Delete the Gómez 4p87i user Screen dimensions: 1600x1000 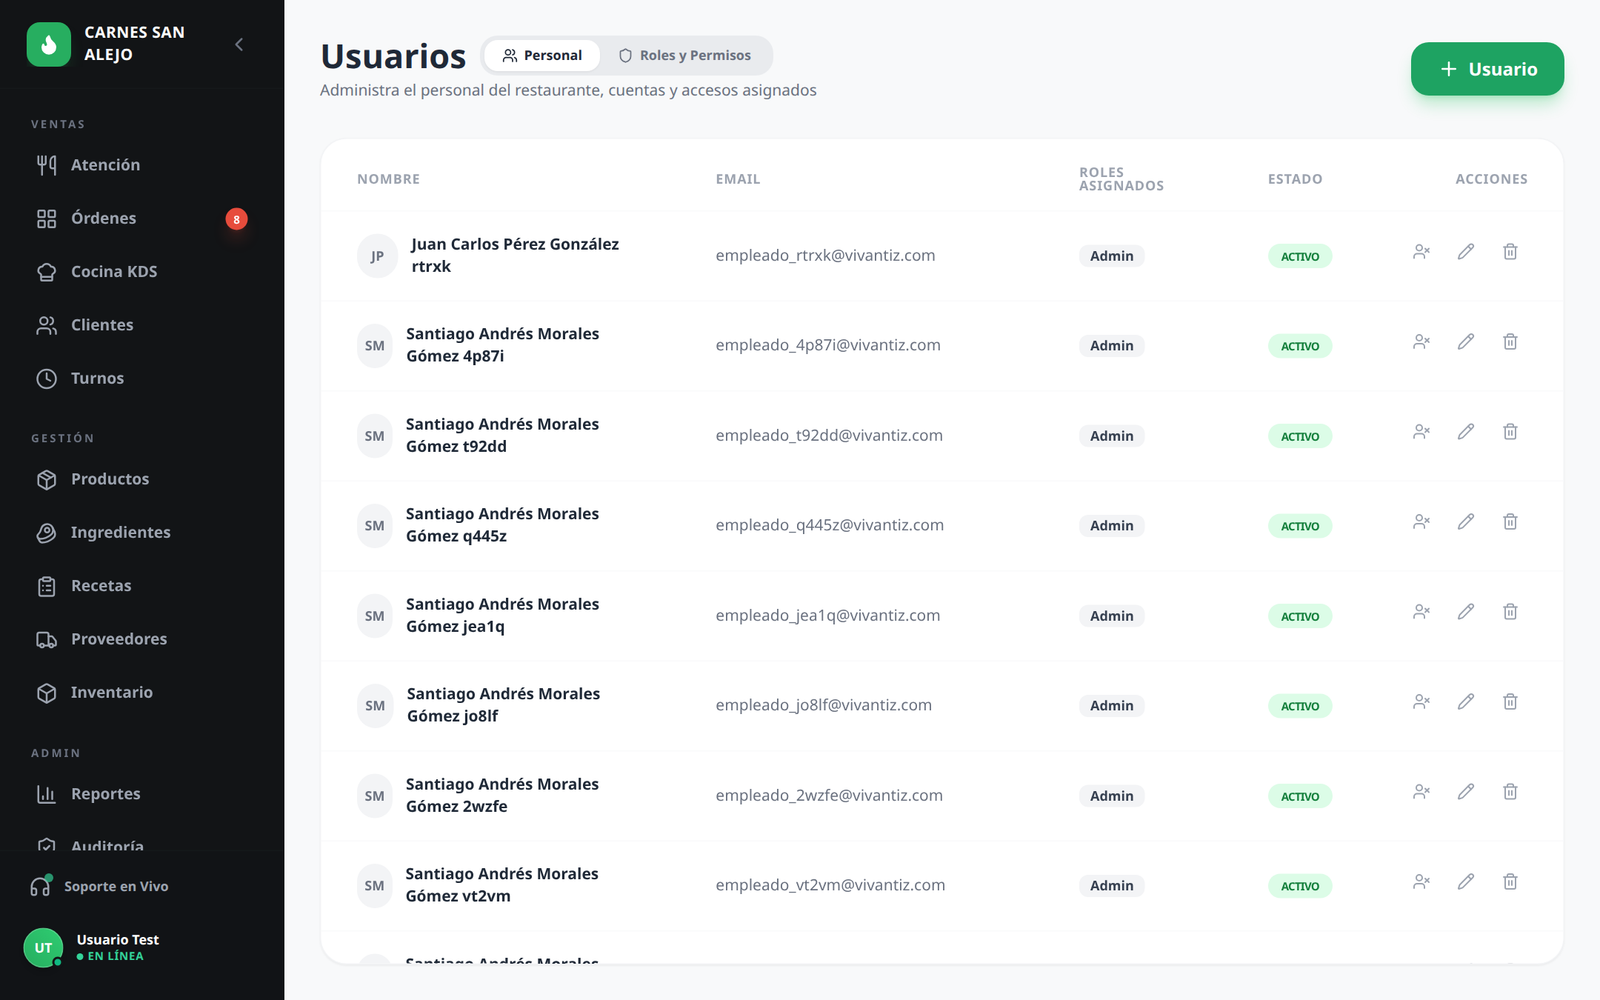[x=1510, y=342]
